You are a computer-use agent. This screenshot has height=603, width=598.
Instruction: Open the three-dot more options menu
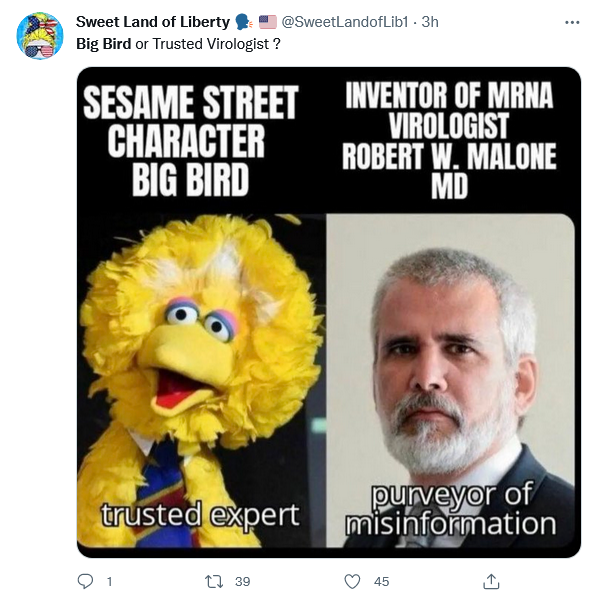572,22
